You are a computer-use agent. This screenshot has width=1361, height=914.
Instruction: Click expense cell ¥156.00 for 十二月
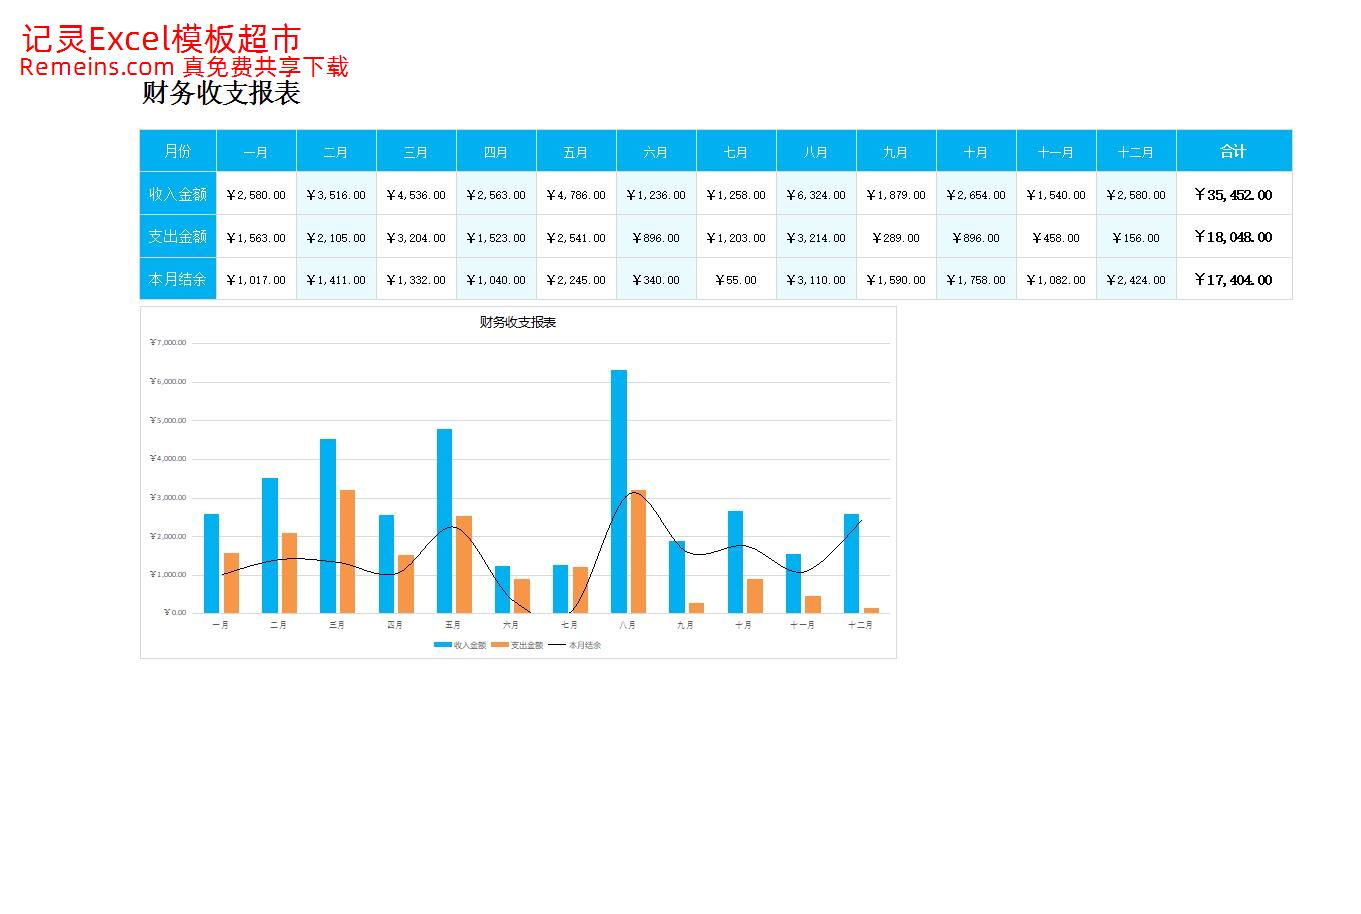[x=1136, y=237]
